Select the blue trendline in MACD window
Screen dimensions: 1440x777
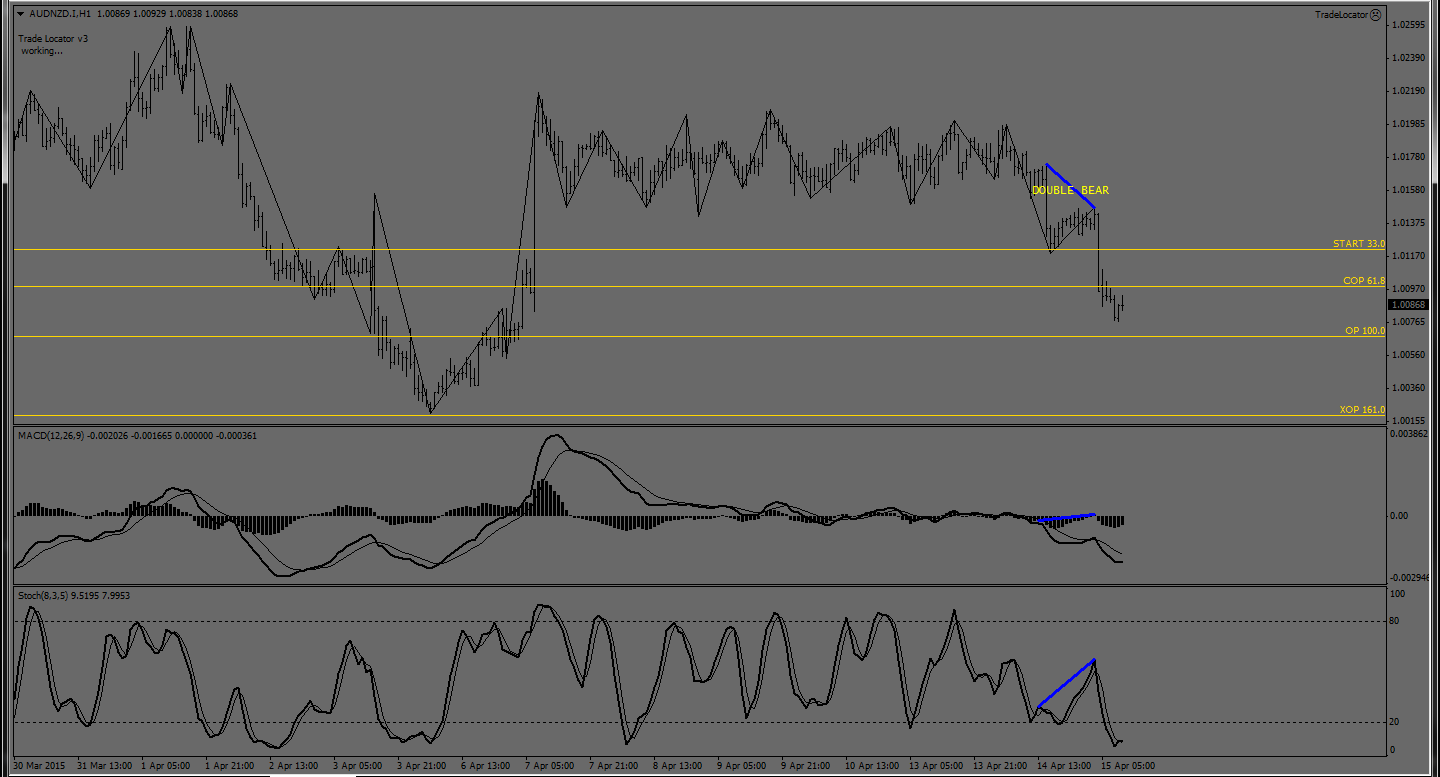coord(1067,518)
